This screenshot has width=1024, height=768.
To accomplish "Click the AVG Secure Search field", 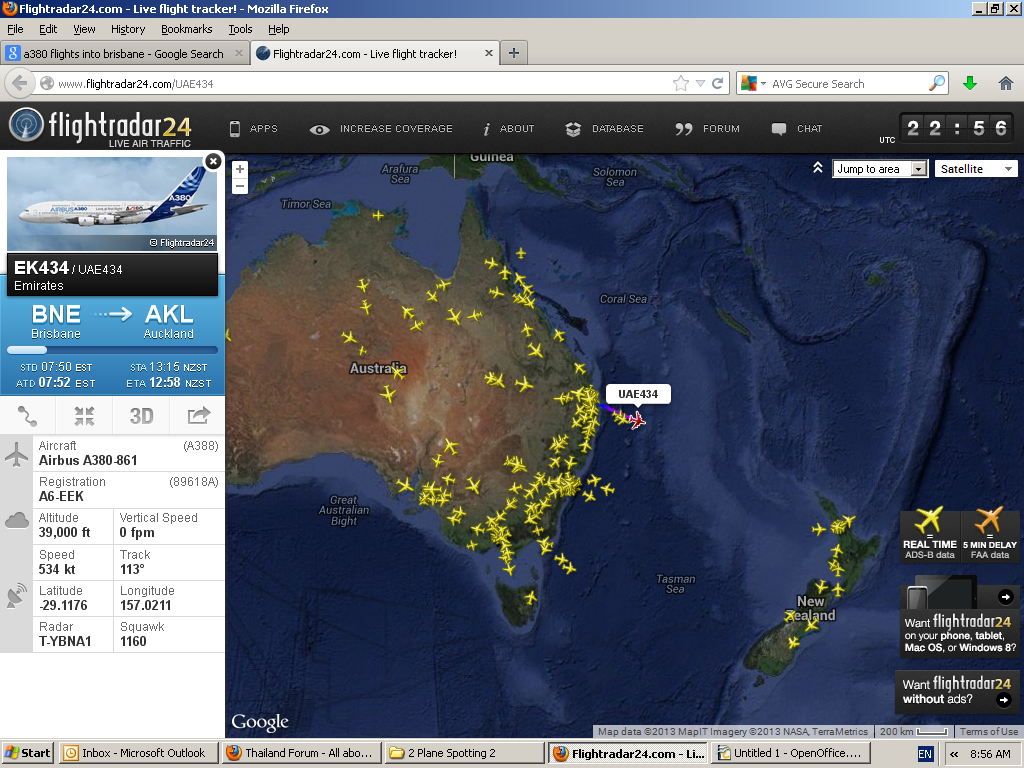I will point(845,84).
